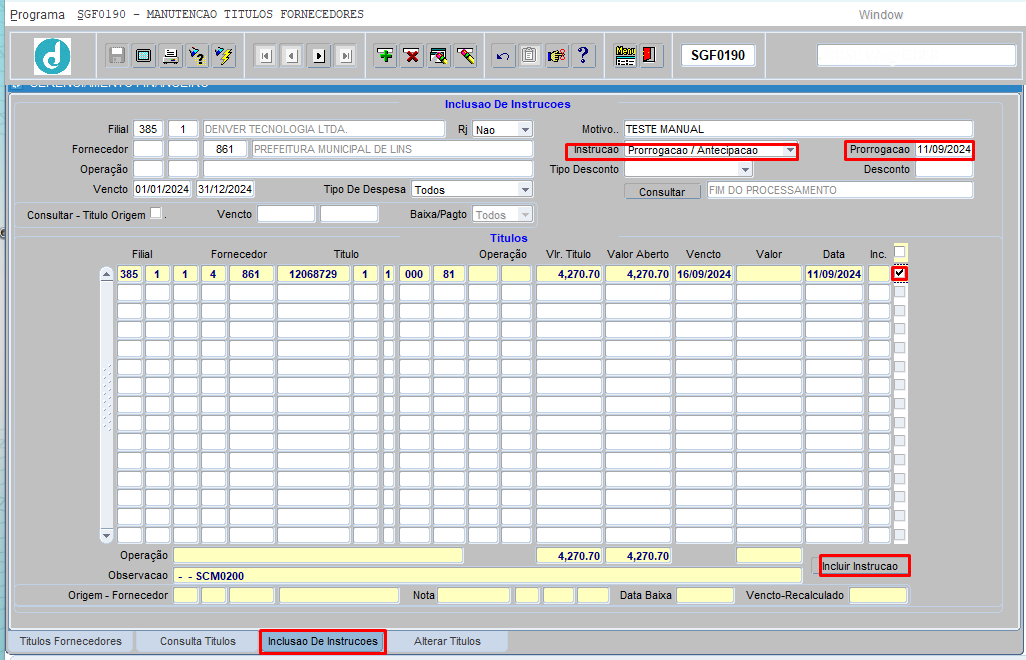Go to the previous record with the toolbar arrow

coord(292,56)
